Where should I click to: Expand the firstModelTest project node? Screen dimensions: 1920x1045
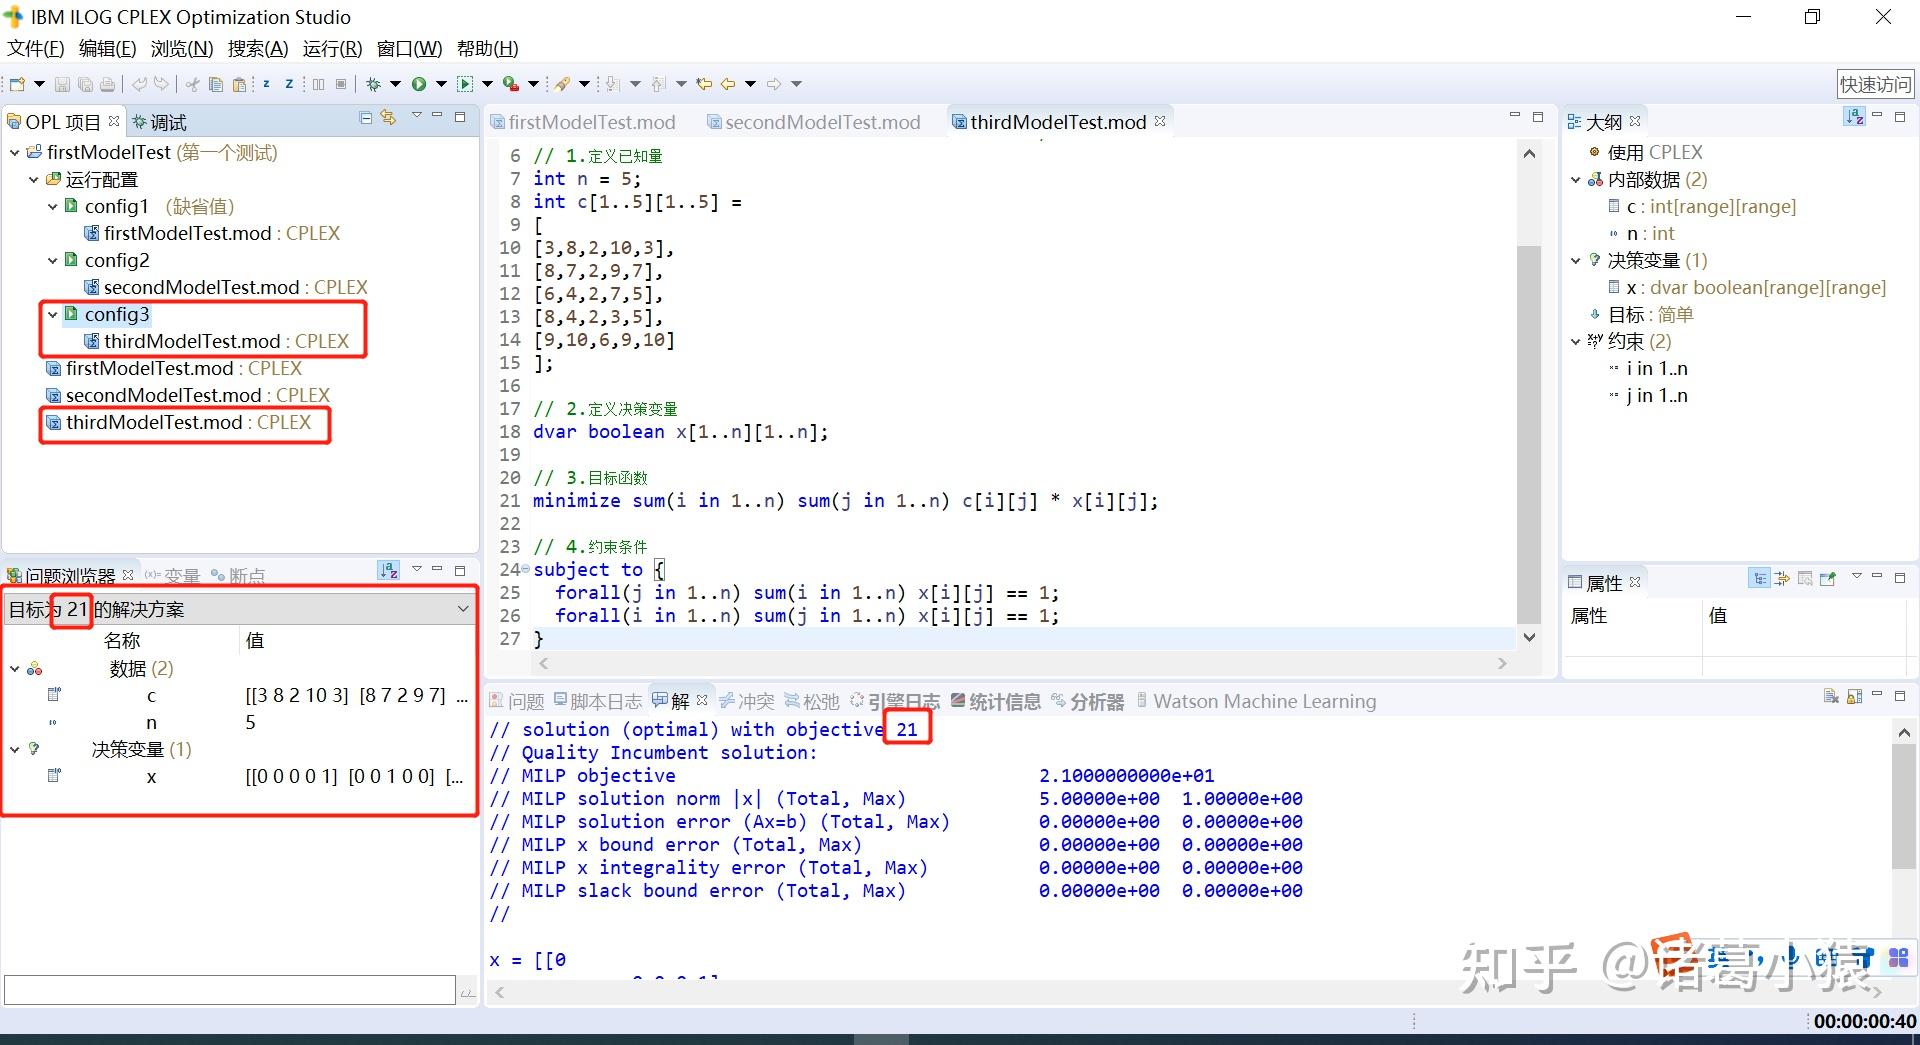coord(13,152)
